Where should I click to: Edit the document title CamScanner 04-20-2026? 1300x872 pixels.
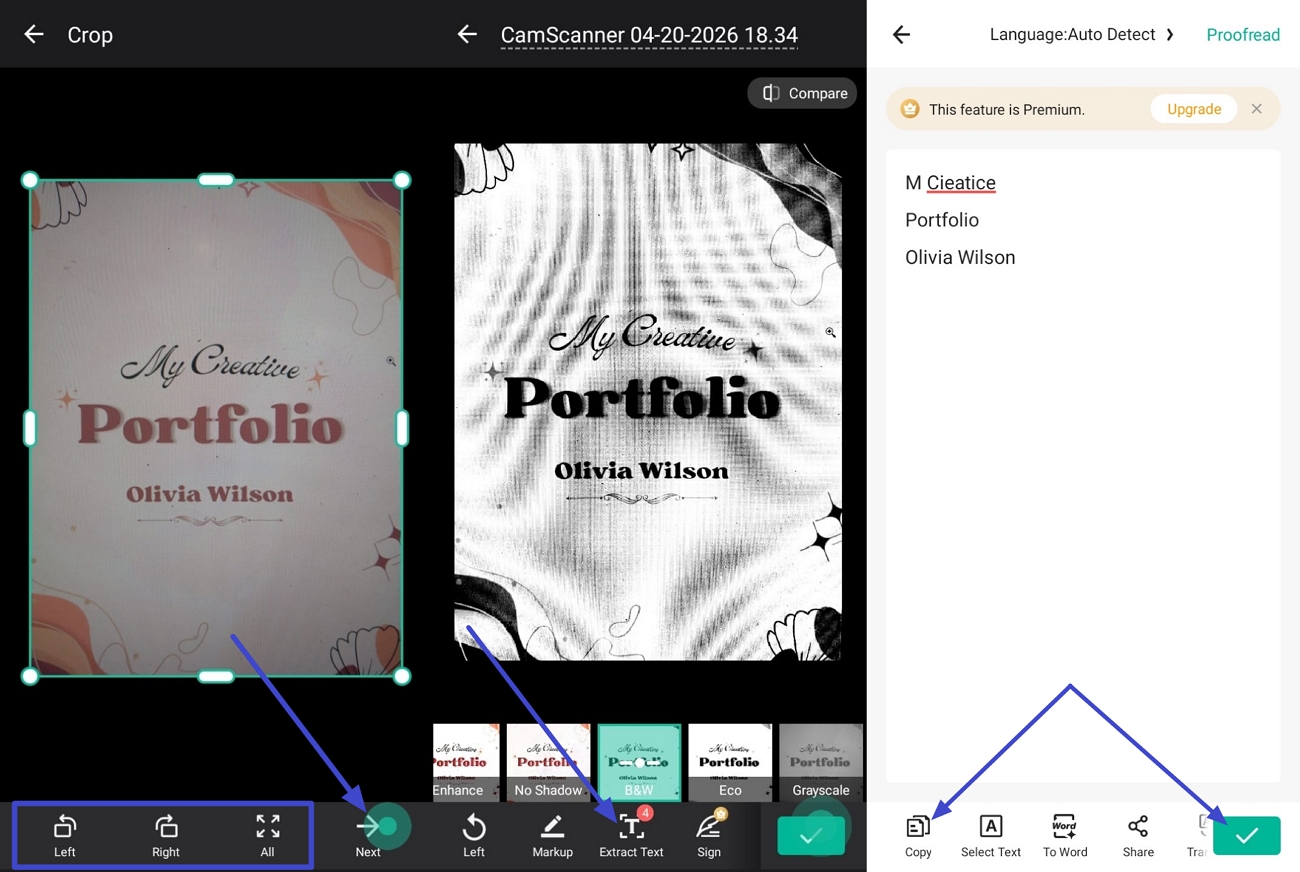(x=649, y=35)
